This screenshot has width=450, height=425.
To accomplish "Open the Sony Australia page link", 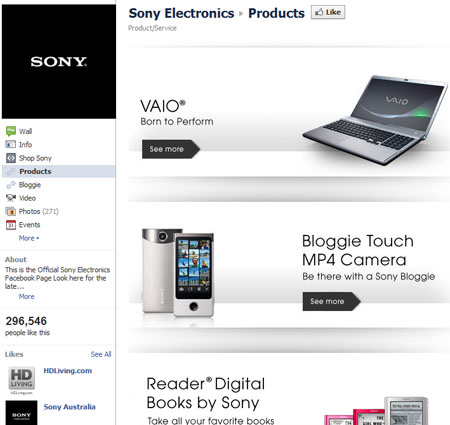I will coord(69,407).
